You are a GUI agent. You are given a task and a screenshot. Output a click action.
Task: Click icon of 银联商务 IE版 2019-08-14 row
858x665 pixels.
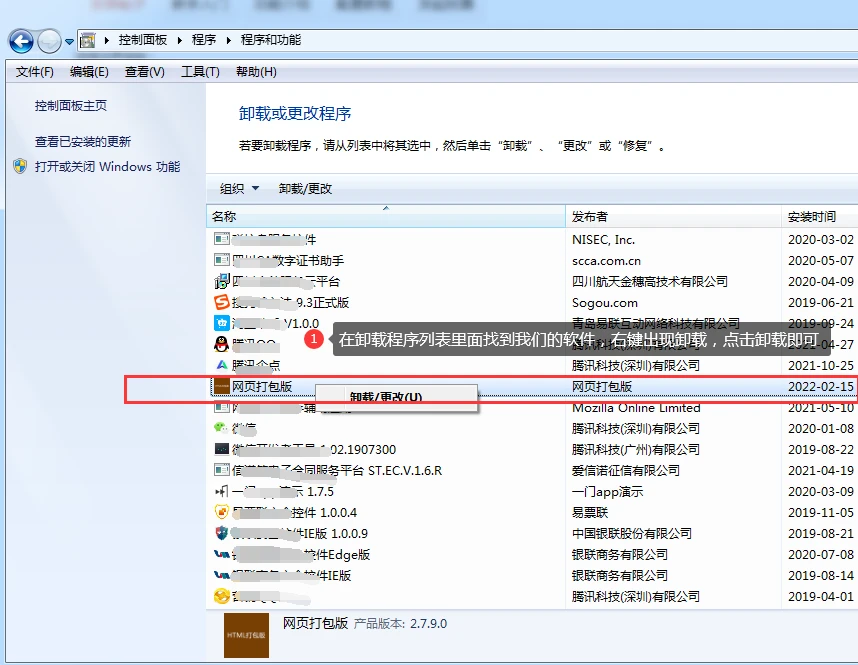222,575
